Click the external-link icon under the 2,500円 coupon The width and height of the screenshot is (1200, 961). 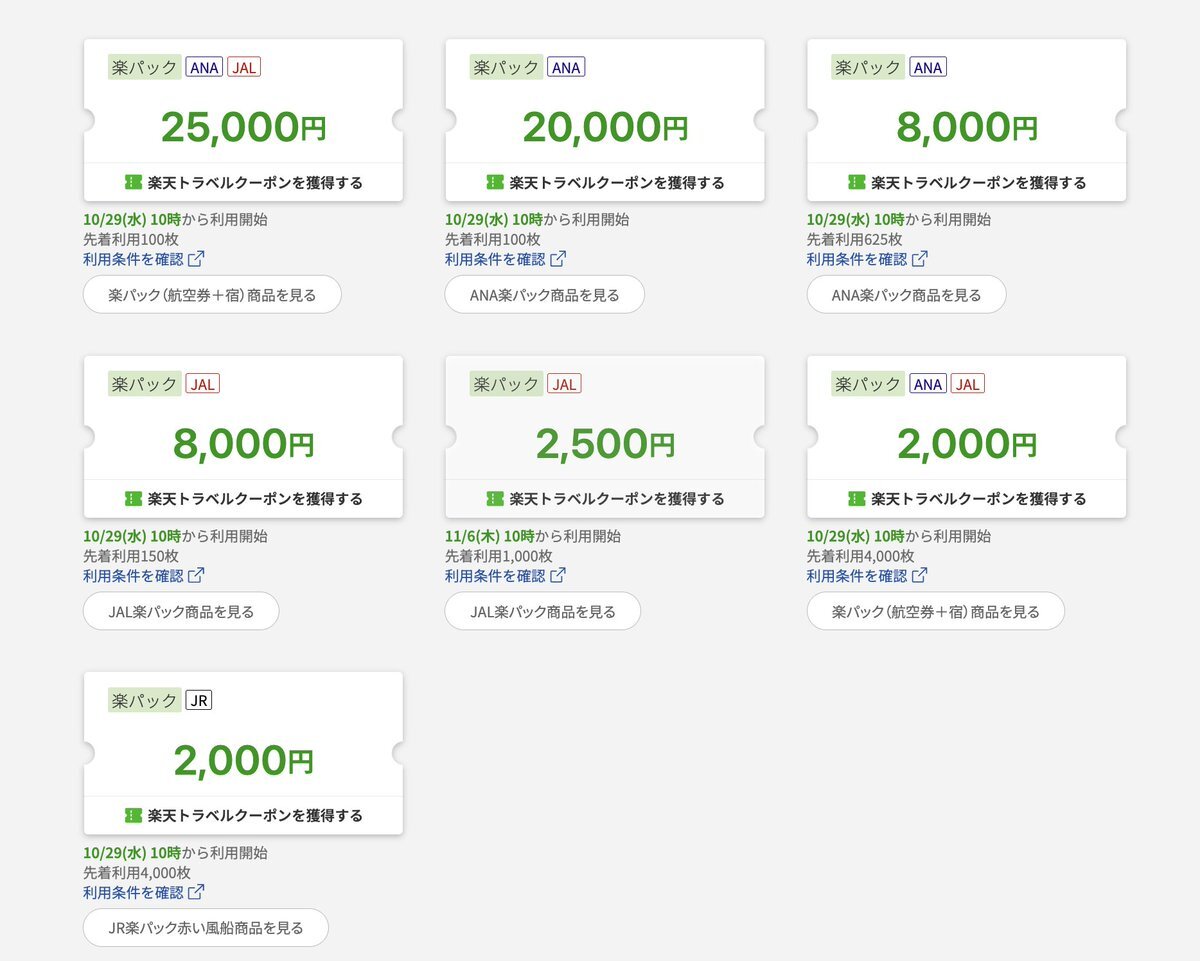pos(559,575)
